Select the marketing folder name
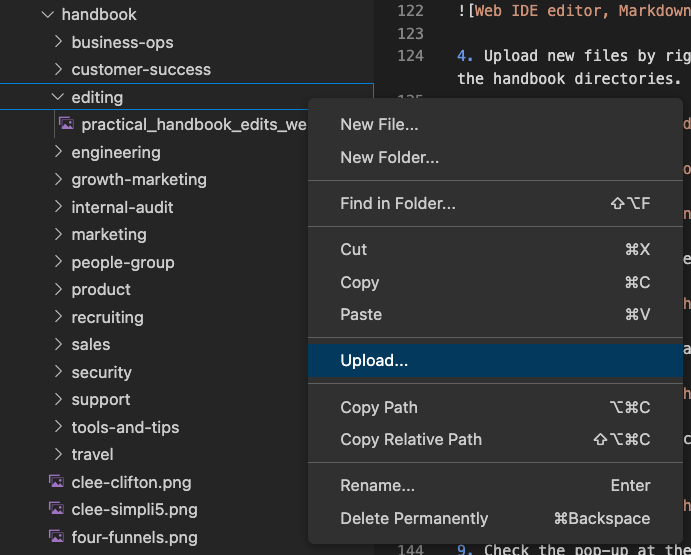691x555 pixels. 109,235
